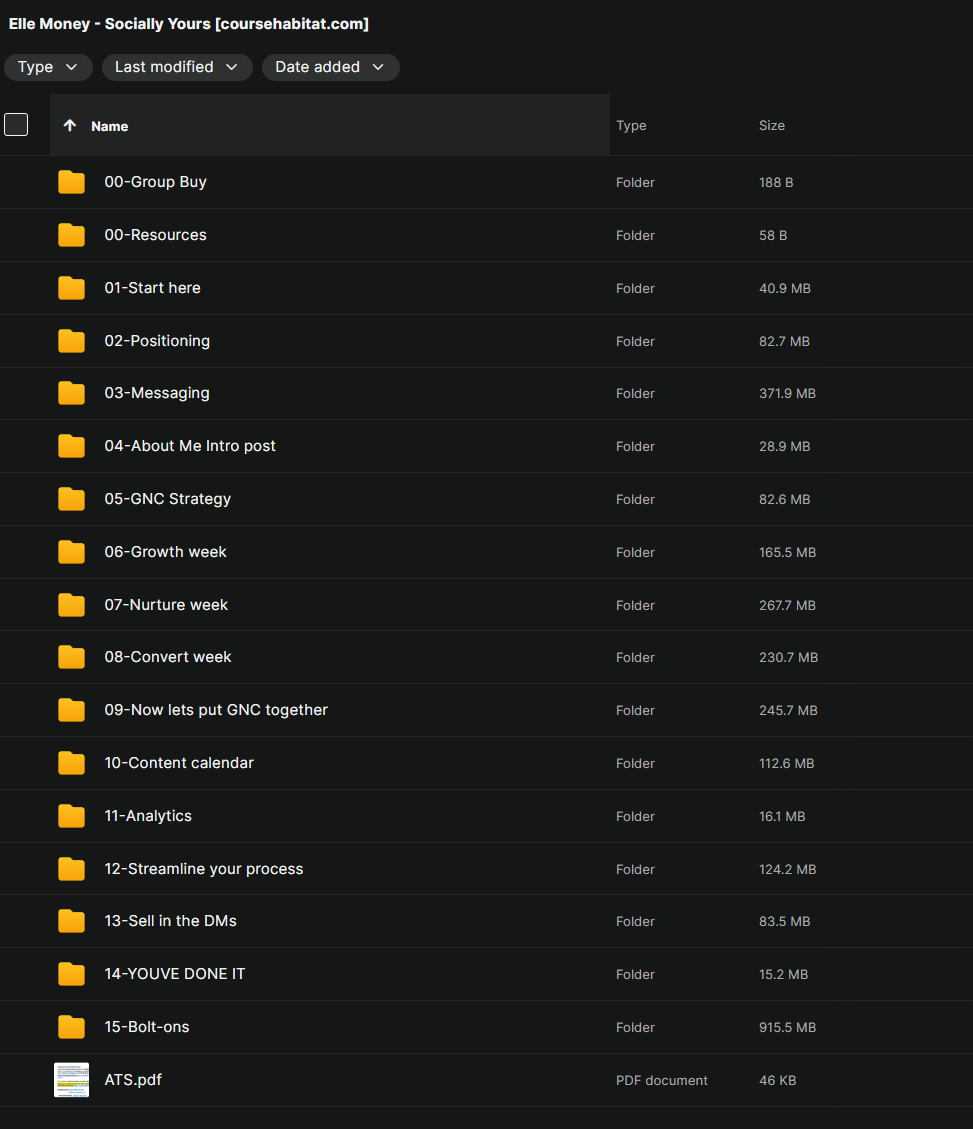This screenshot has width=973, height=1129.
Task: Sort by the Size column header
Action: coord(771,125)
